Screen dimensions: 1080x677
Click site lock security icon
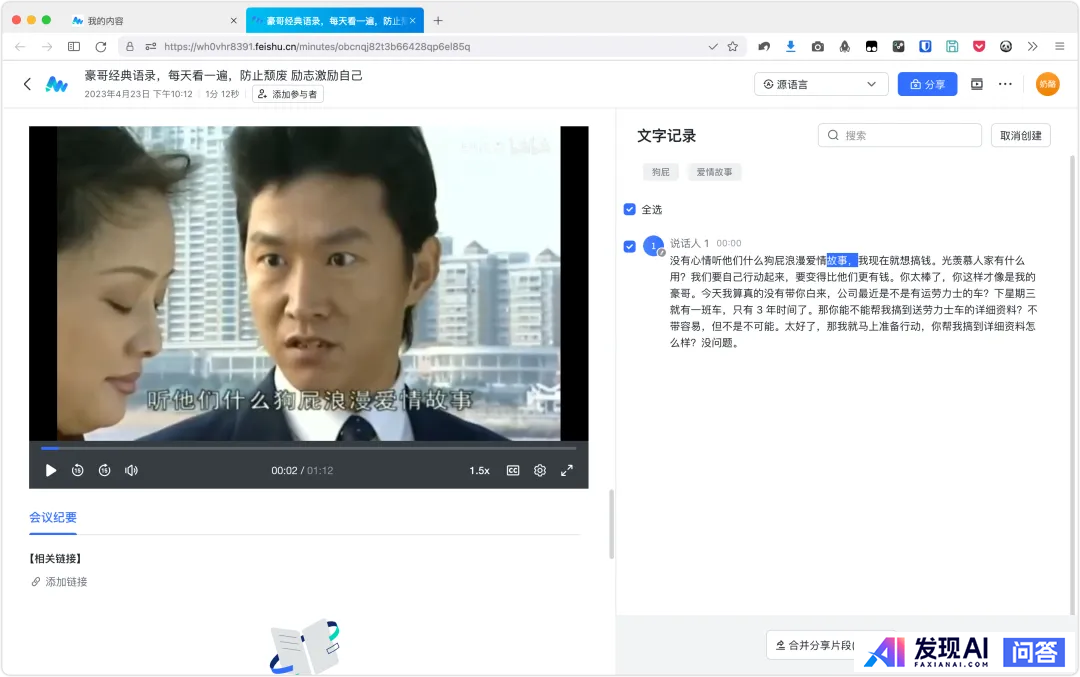coord(129,47)
